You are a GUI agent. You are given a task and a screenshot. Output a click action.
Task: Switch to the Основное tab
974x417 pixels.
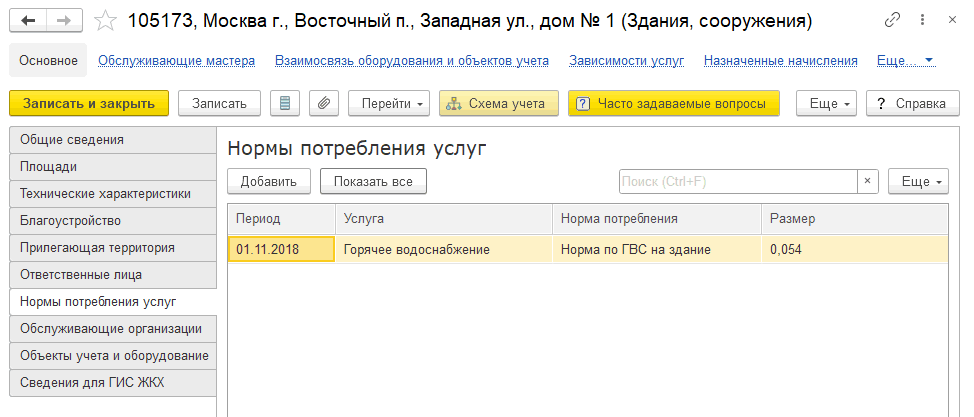click(x=48, y=61)
